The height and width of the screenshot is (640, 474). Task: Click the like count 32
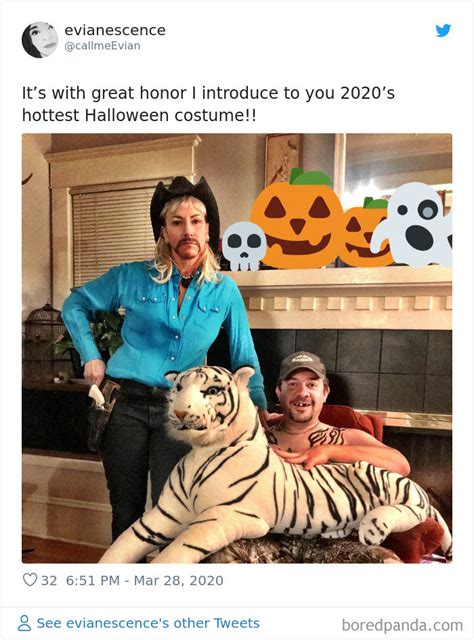tap(49, 580)
